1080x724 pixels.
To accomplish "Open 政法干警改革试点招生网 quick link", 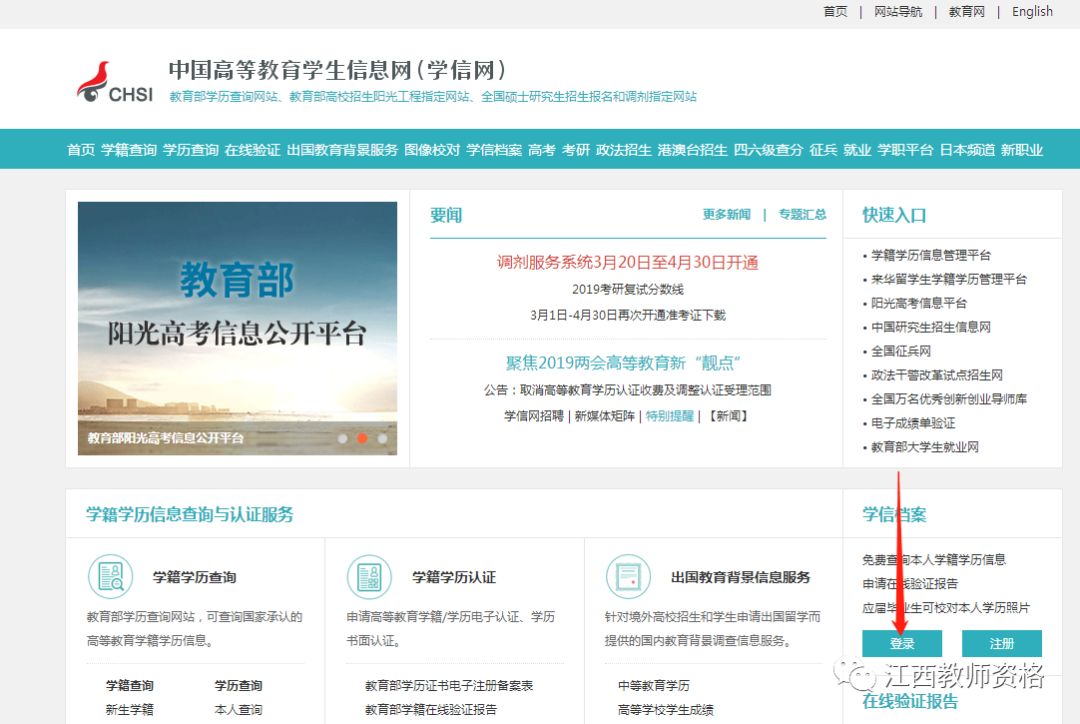I will [937, 375].
